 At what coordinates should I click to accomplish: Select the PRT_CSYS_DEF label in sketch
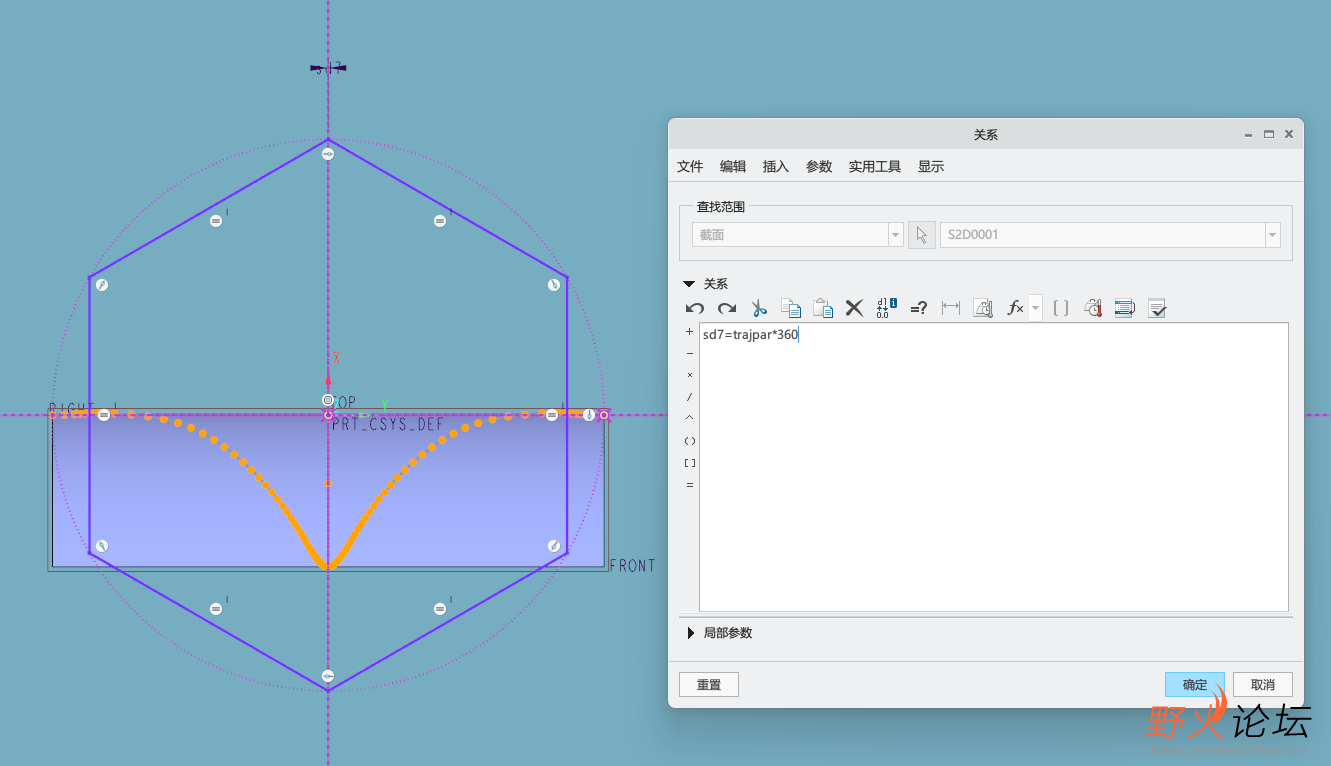coord(388,425)
